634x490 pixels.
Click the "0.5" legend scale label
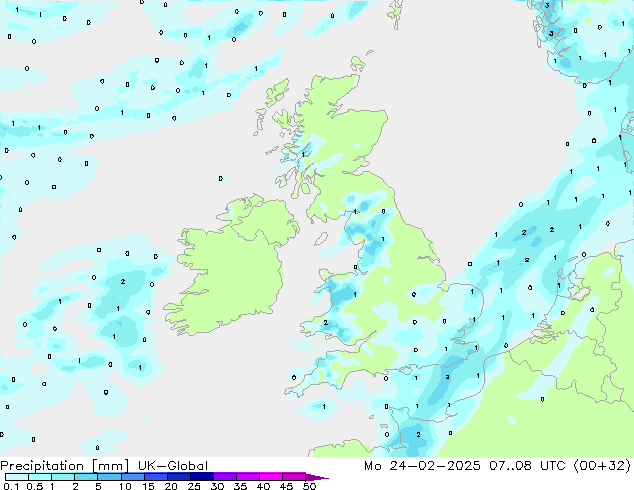coord(35,486)
